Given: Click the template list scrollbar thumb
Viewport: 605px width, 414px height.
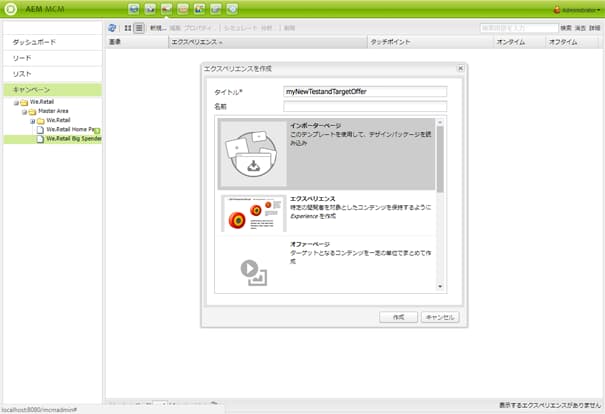Looking at the screenshot, I should click(x=440, y=159).
